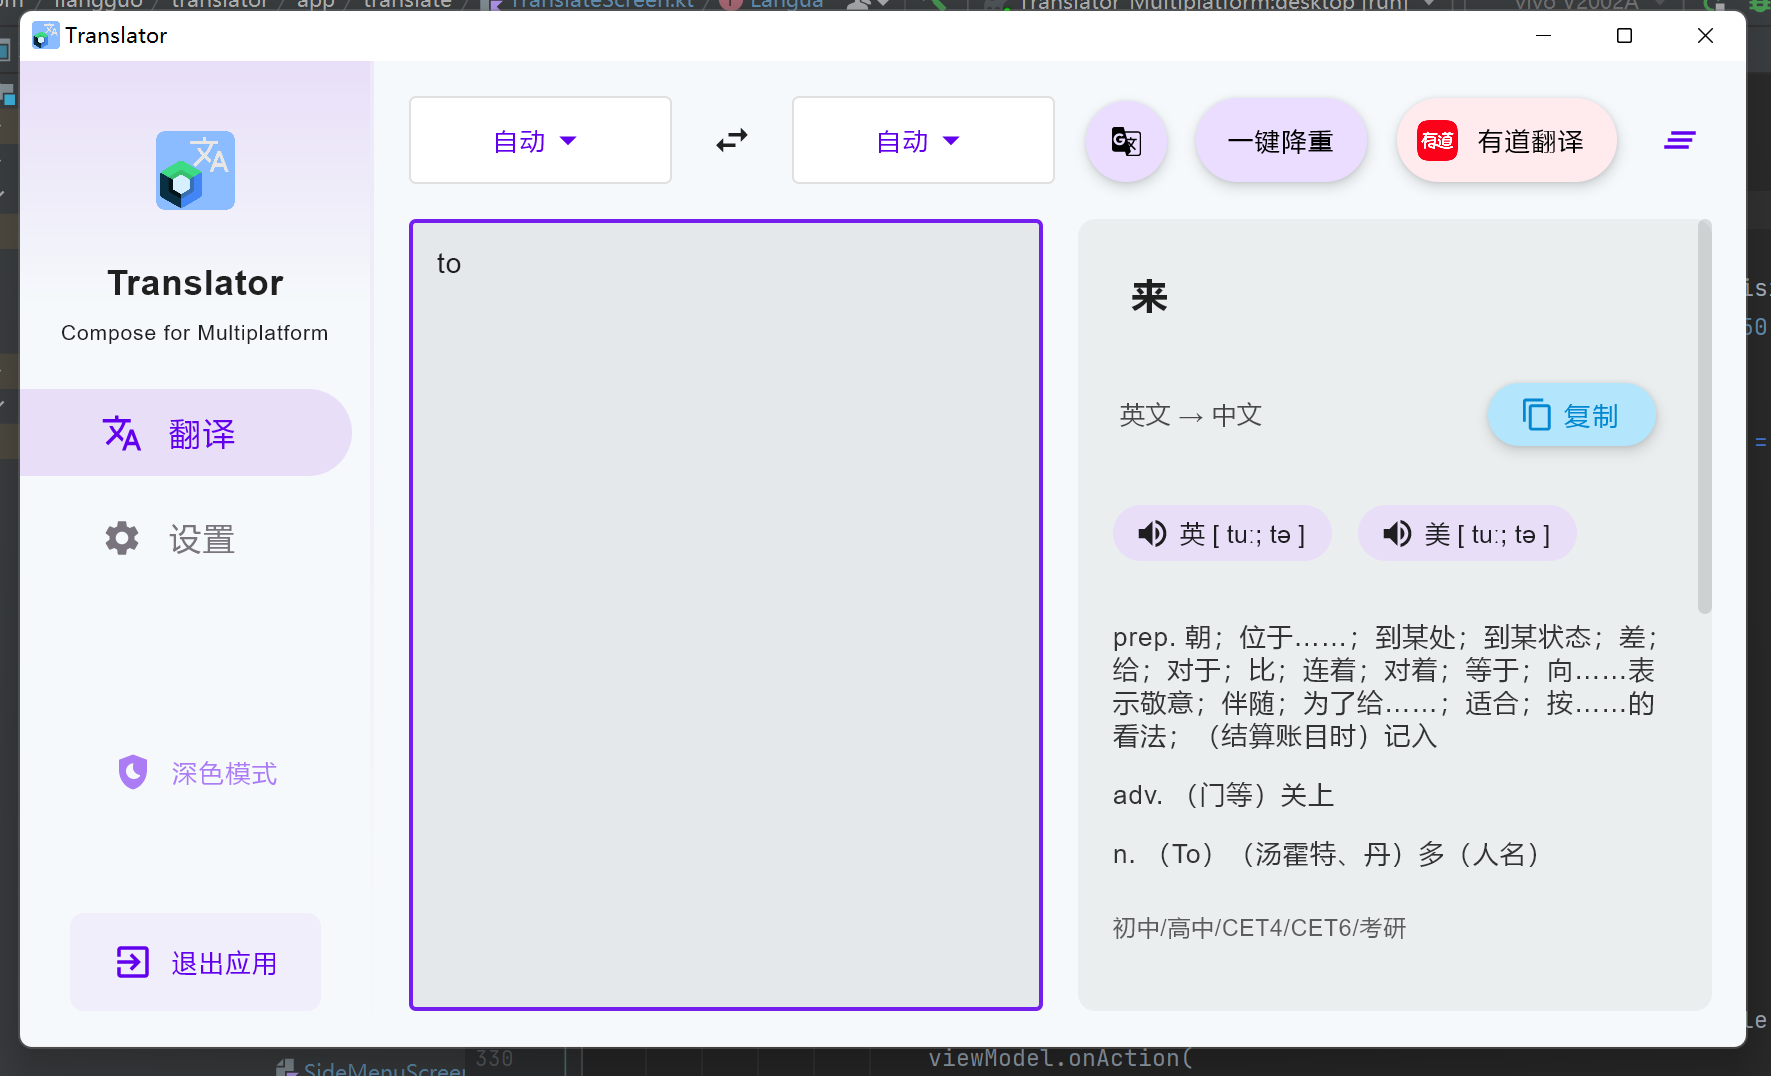Click the 初中/高中/CET4/CET6/考研 tag line

click(1259, 928)
